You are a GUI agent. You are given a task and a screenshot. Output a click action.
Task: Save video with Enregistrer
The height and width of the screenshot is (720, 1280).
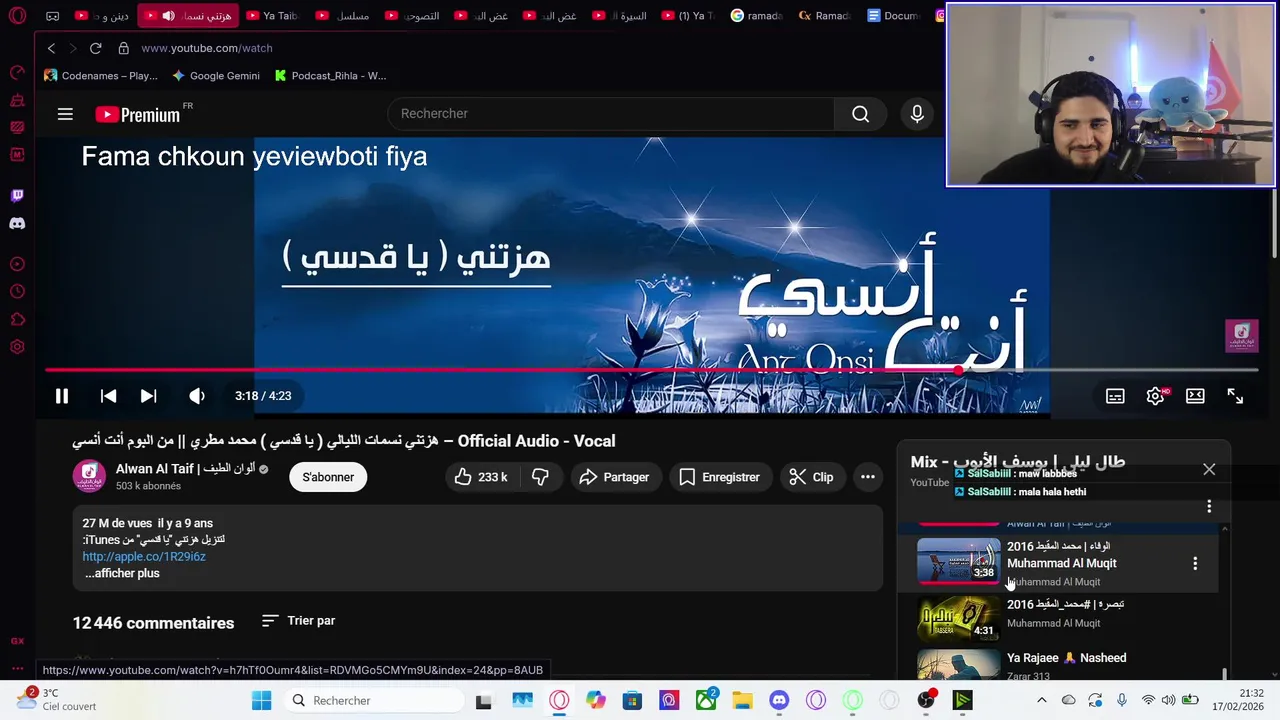point(720,477)
